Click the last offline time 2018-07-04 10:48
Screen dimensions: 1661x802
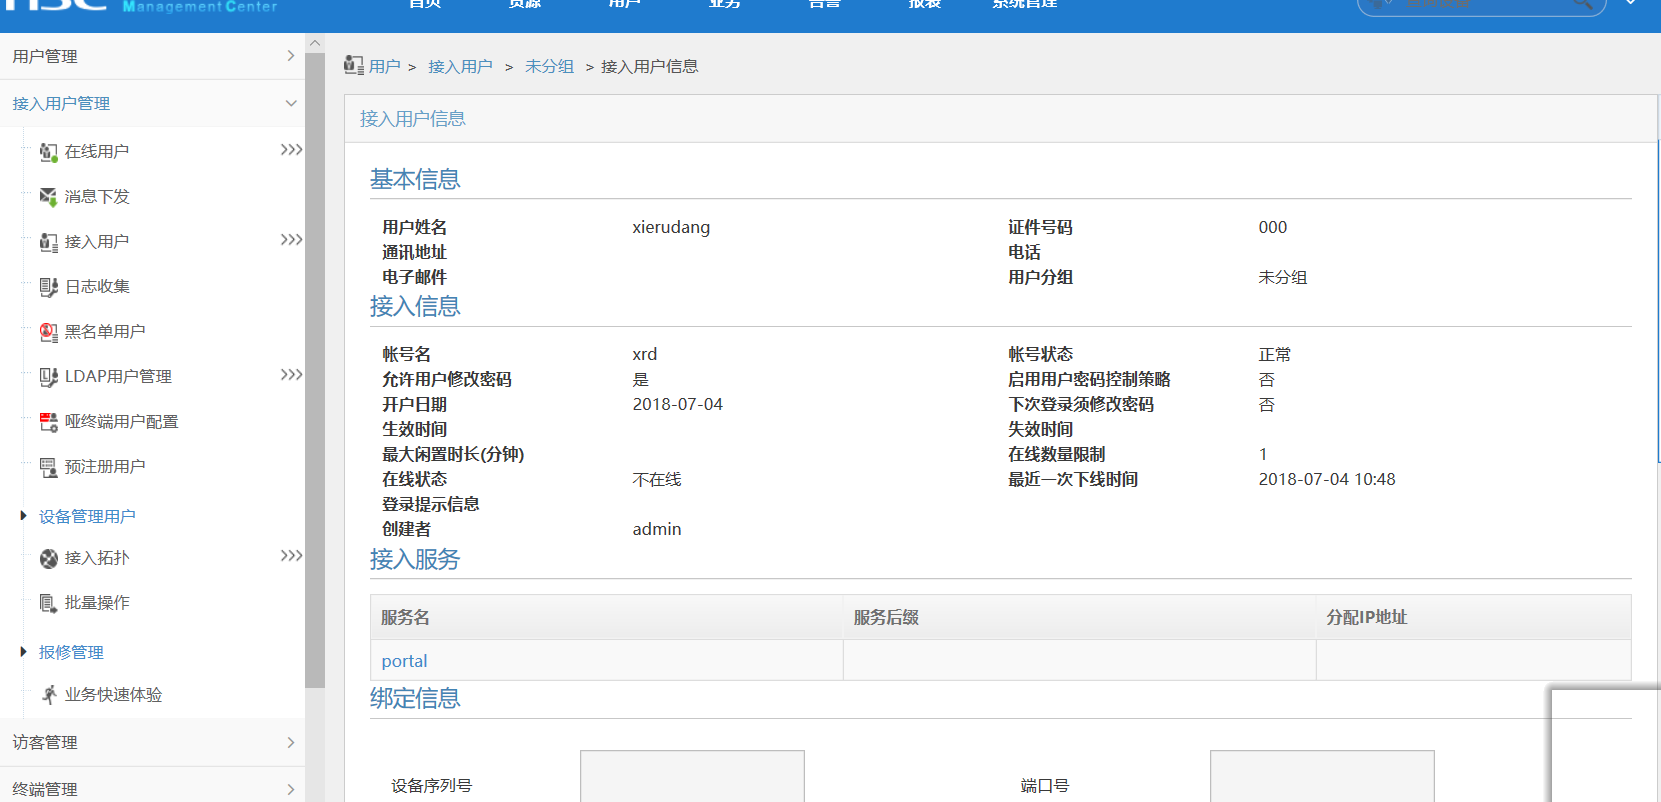(1326, 479)
